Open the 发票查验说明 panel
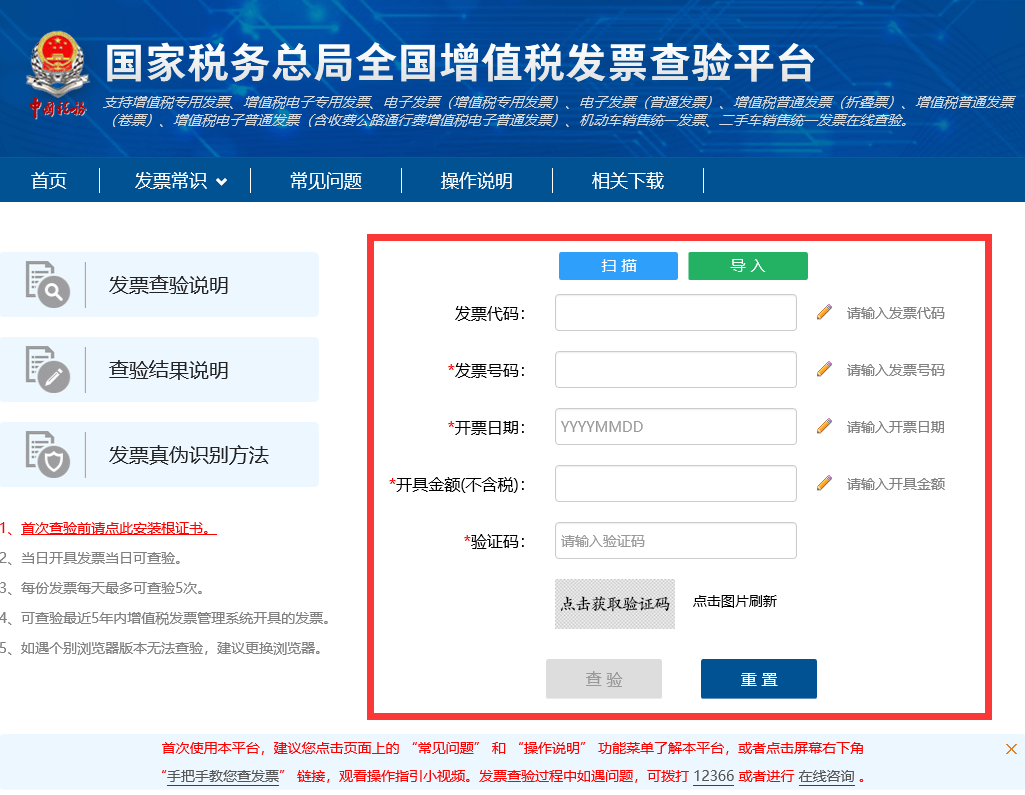The height and width of the screenshot is (795, 1025). tap(160, 284)
